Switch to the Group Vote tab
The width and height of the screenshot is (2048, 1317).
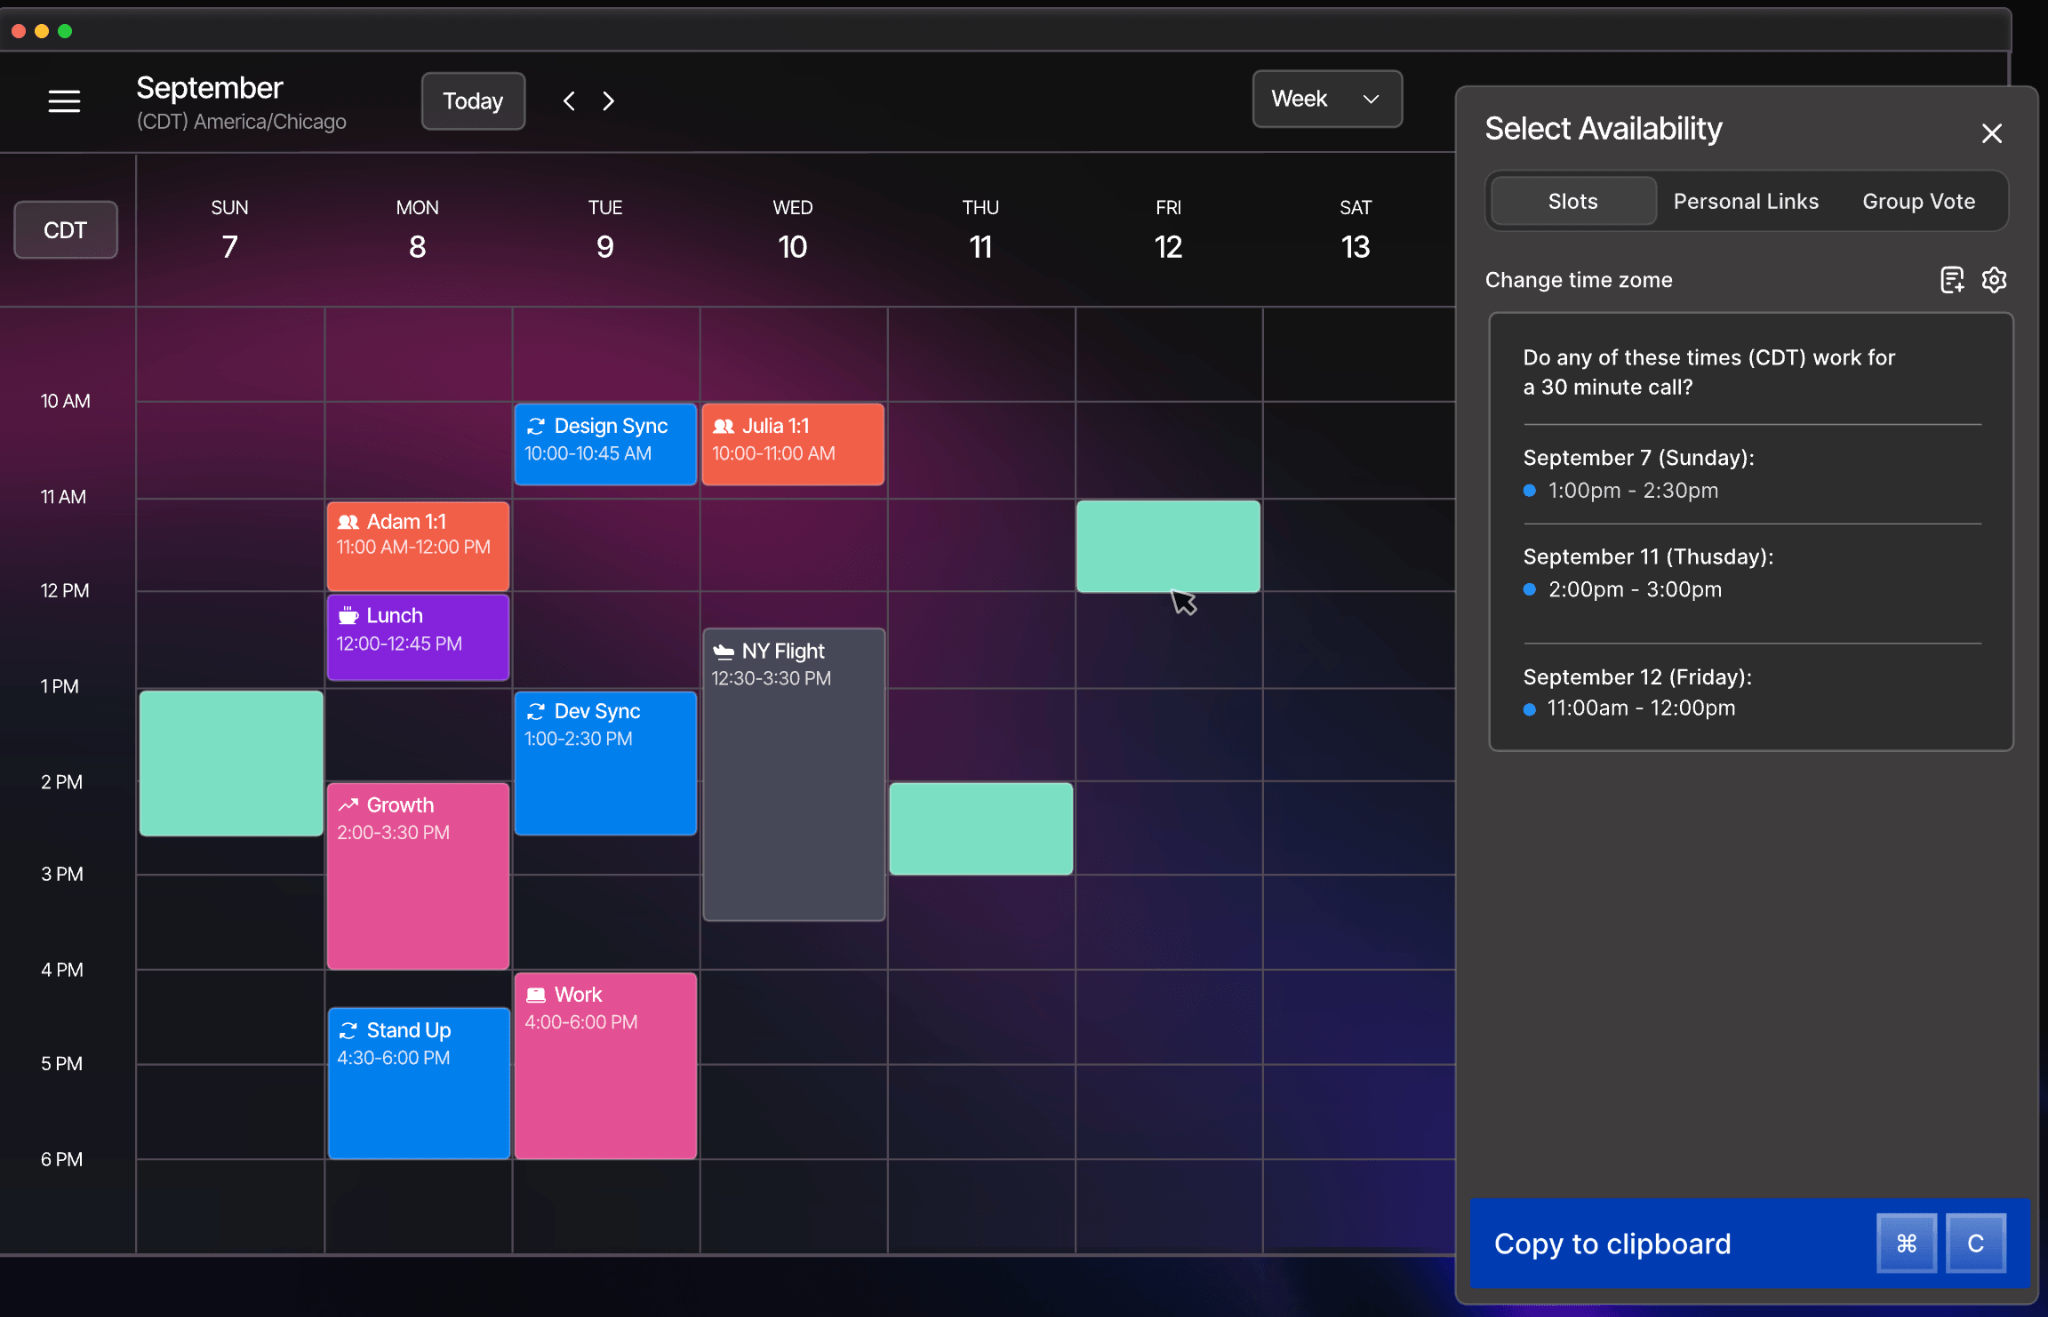[1918, 201]
